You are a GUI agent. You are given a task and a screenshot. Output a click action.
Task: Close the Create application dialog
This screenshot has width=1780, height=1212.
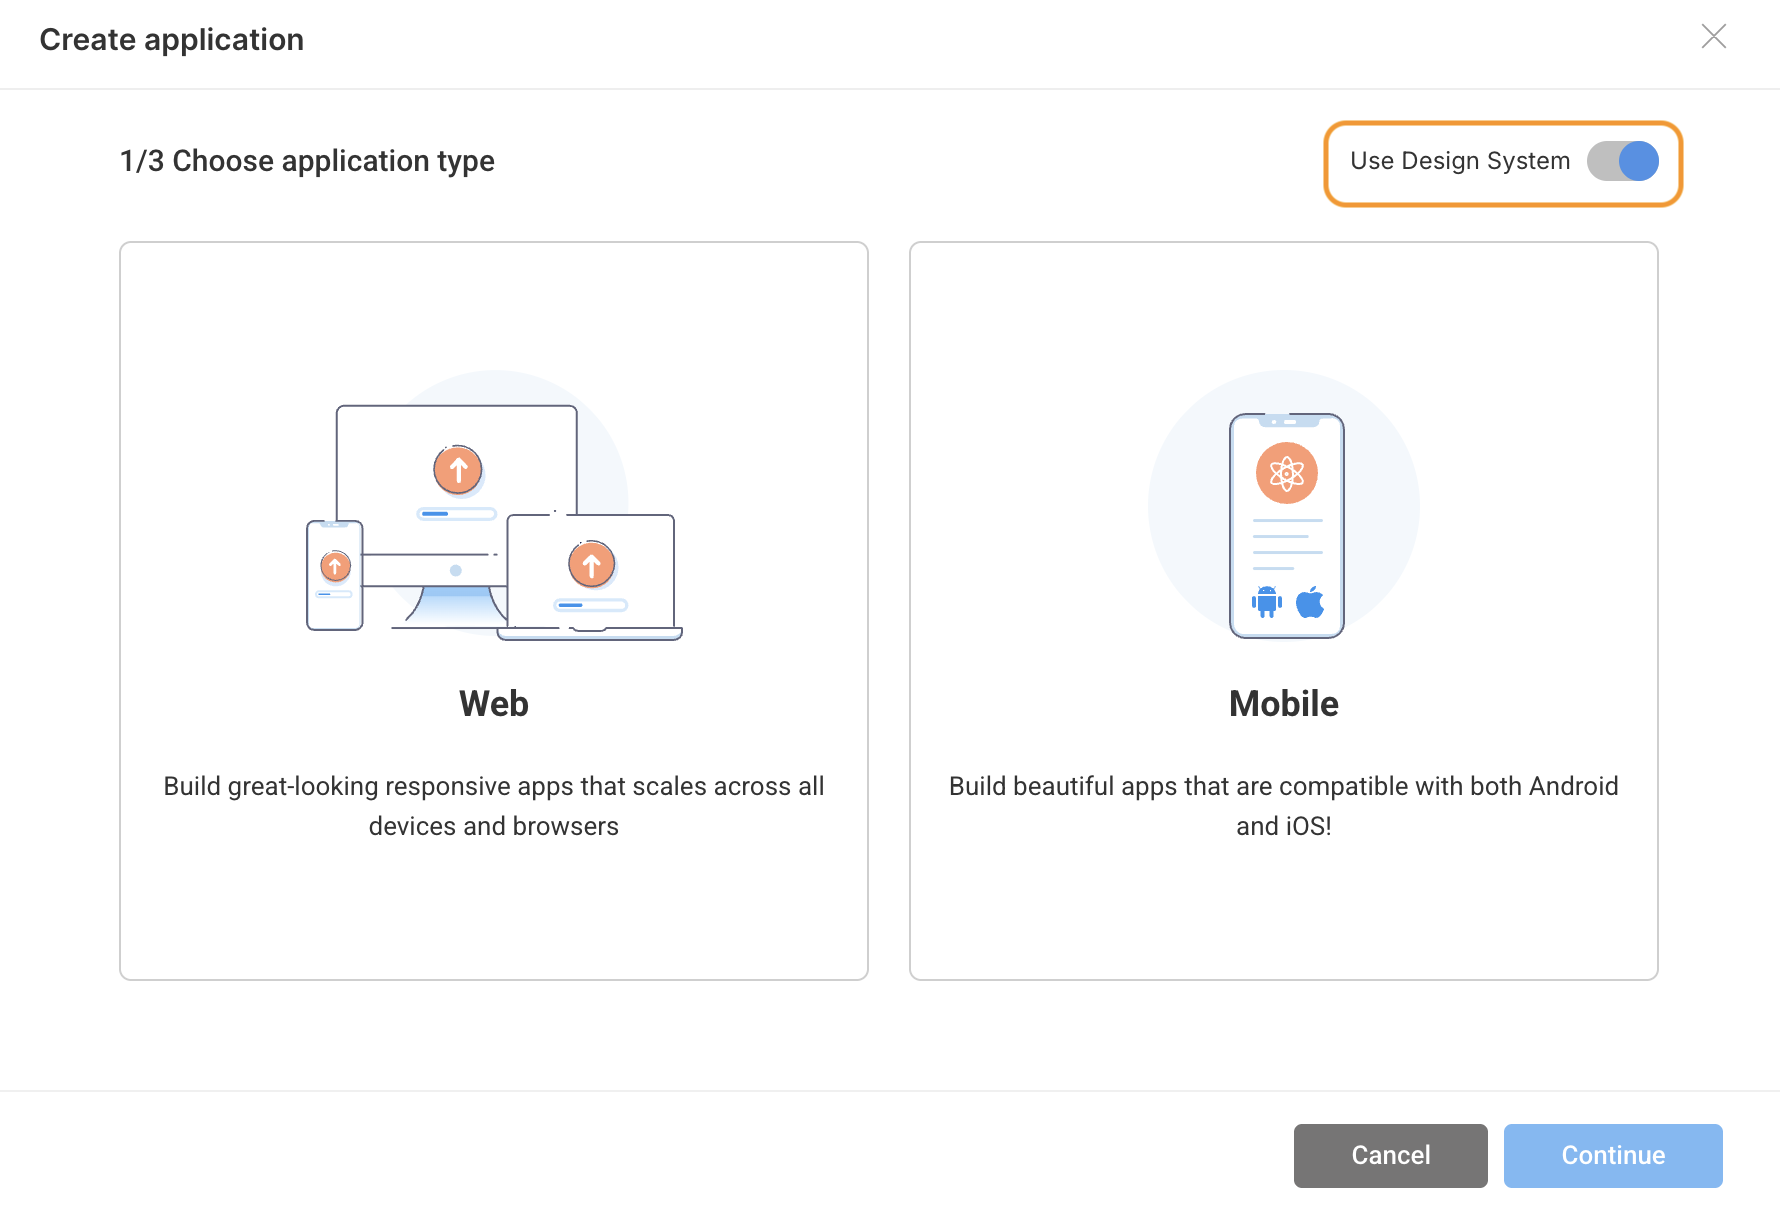[x=1713, y=37]
